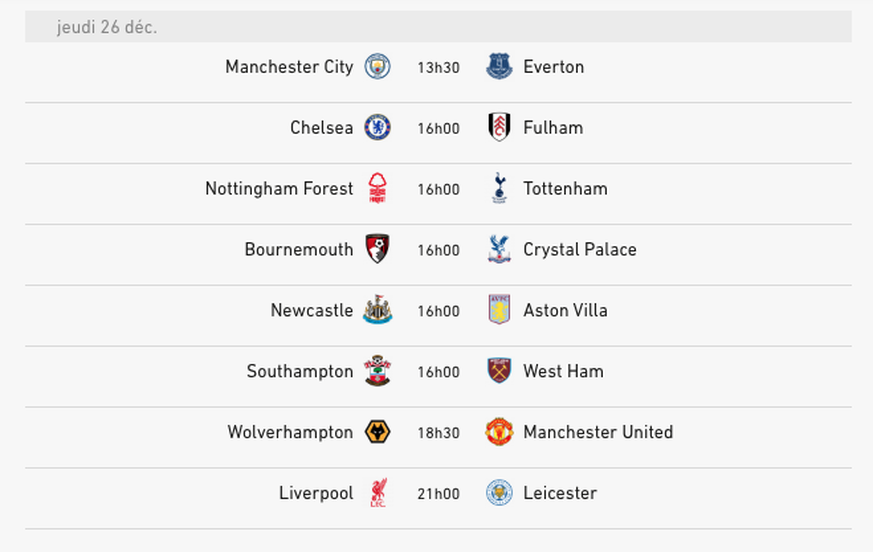The image size is (873, 552).
Task: Click the 18h30 Wolverhampton kickoff time
Action: 439,433
